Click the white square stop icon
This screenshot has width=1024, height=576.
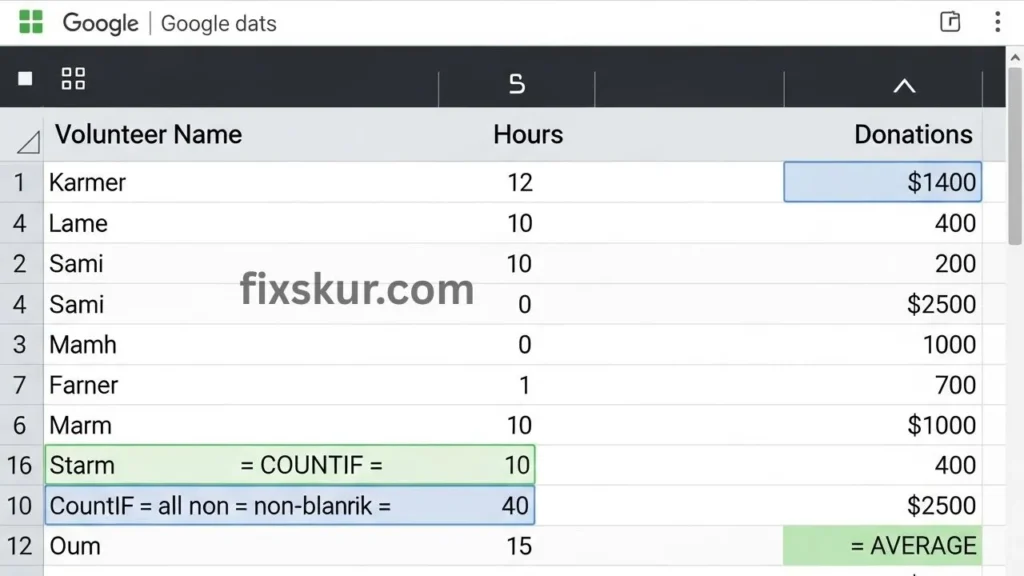tap(25, 79)
